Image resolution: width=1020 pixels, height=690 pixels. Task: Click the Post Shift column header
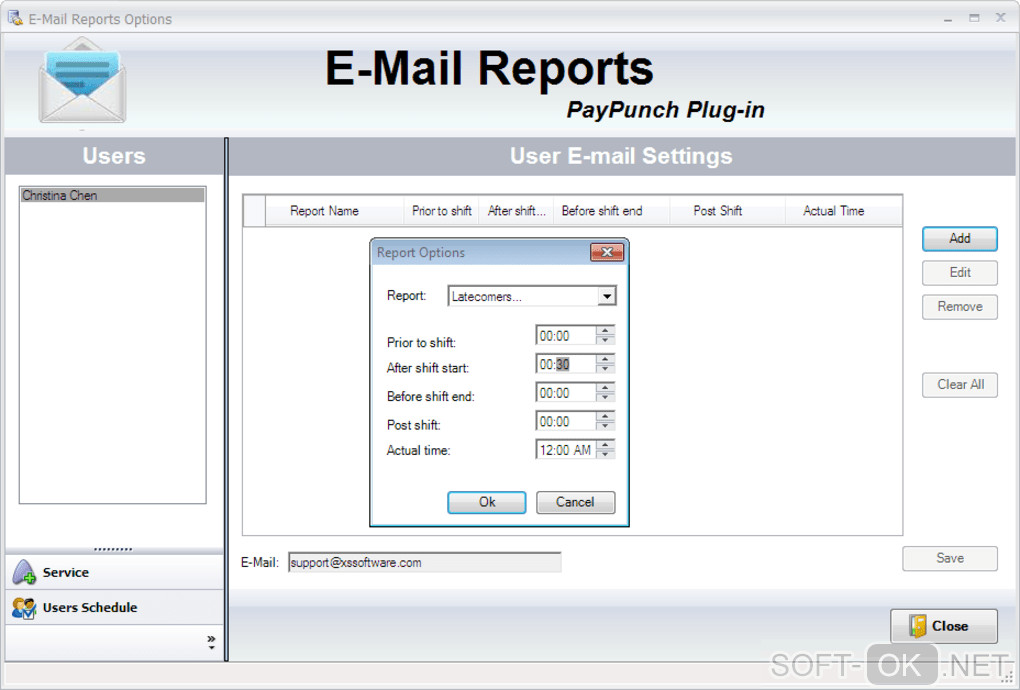[x=727, y=211]
